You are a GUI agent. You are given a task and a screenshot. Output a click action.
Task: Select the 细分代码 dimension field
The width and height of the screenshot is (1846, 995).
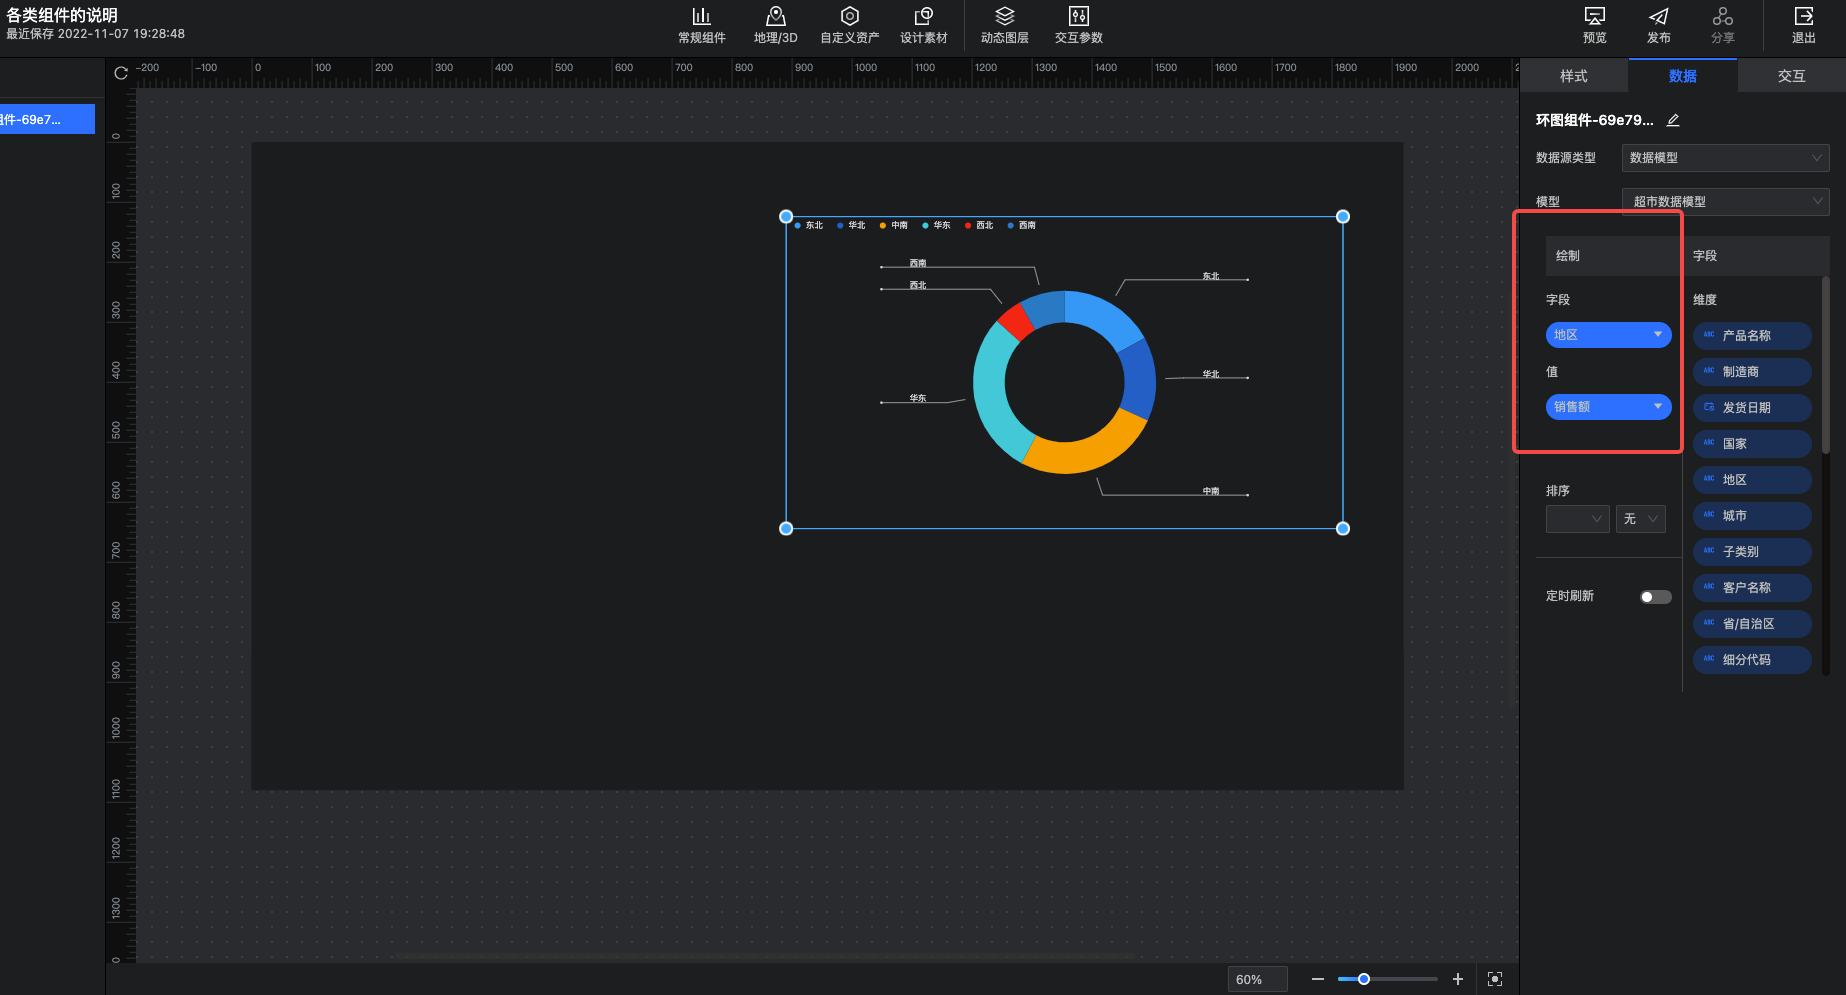click(x=1752, y=660)
